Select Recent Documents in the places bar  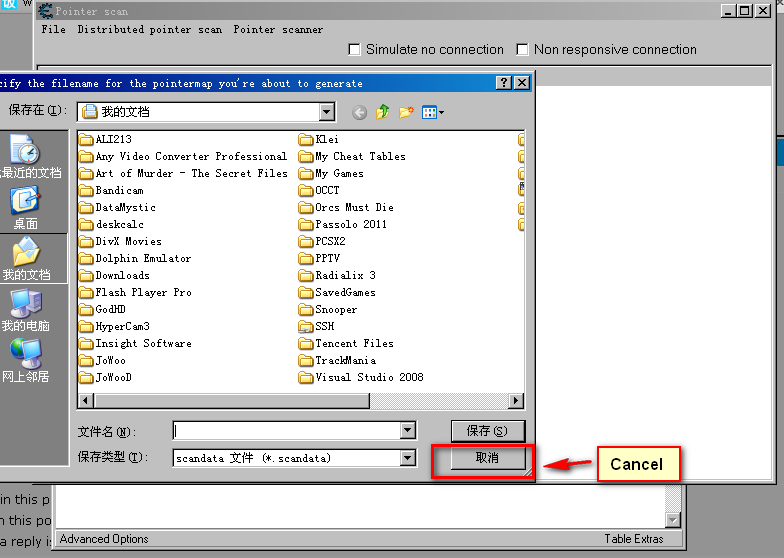point(25,158)
